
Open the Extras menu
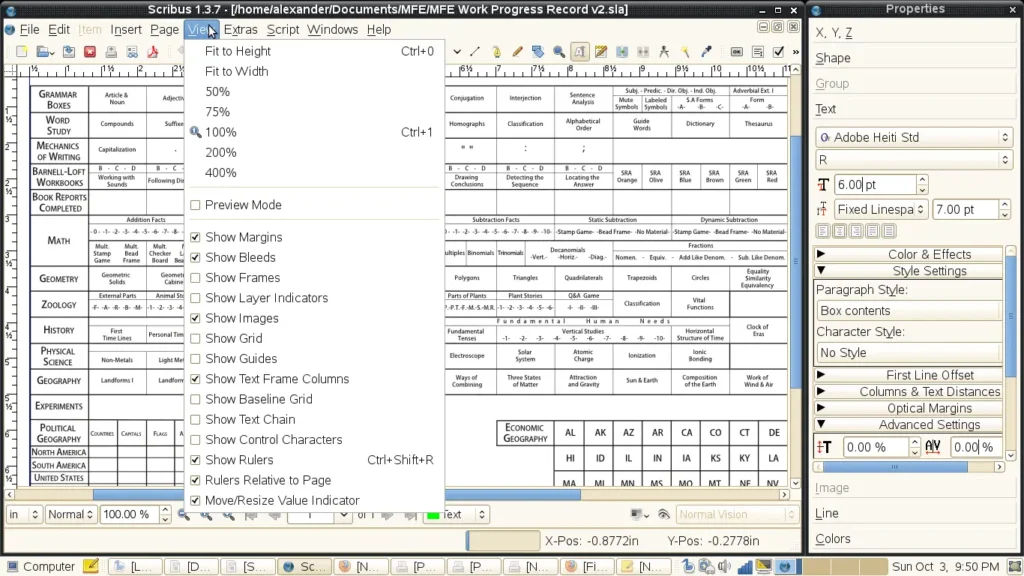click(240, 29)
